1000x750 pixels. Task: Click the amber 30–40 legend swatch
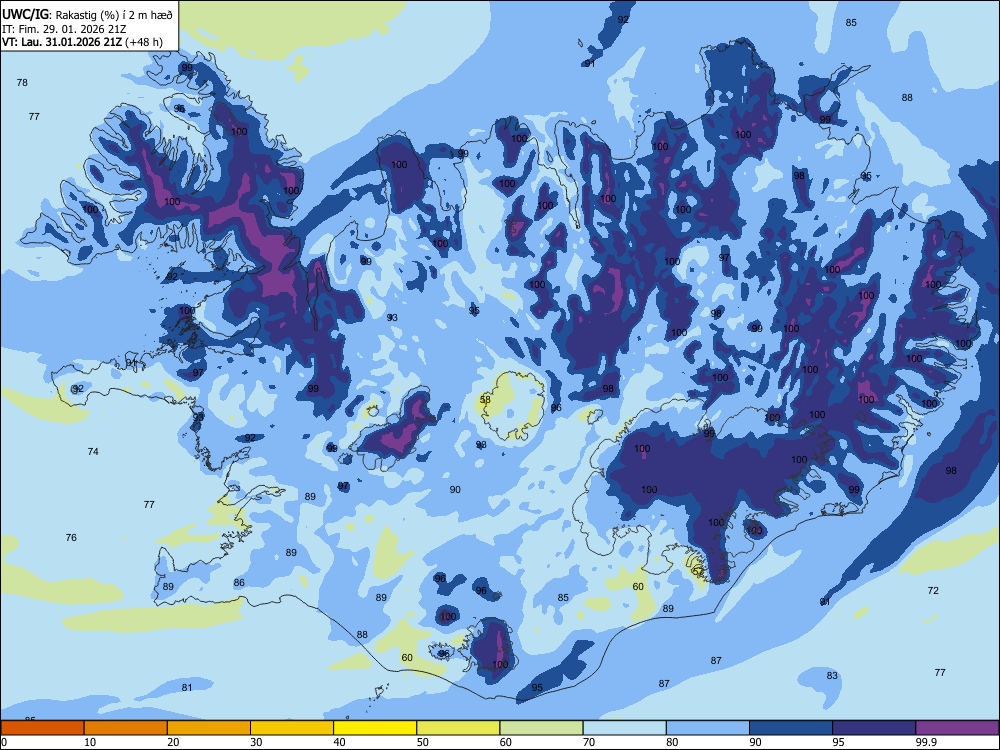tap(292, 728)
